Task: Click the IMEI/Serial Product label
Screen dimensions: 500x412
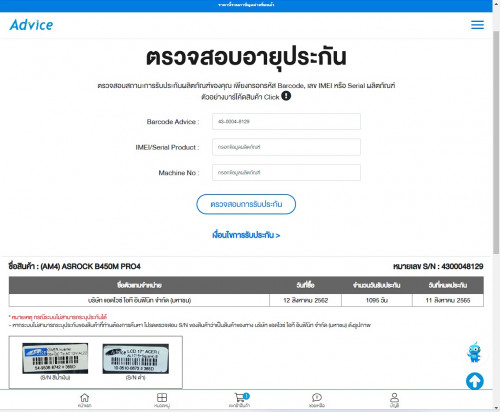Action: (x=167, y=147)
